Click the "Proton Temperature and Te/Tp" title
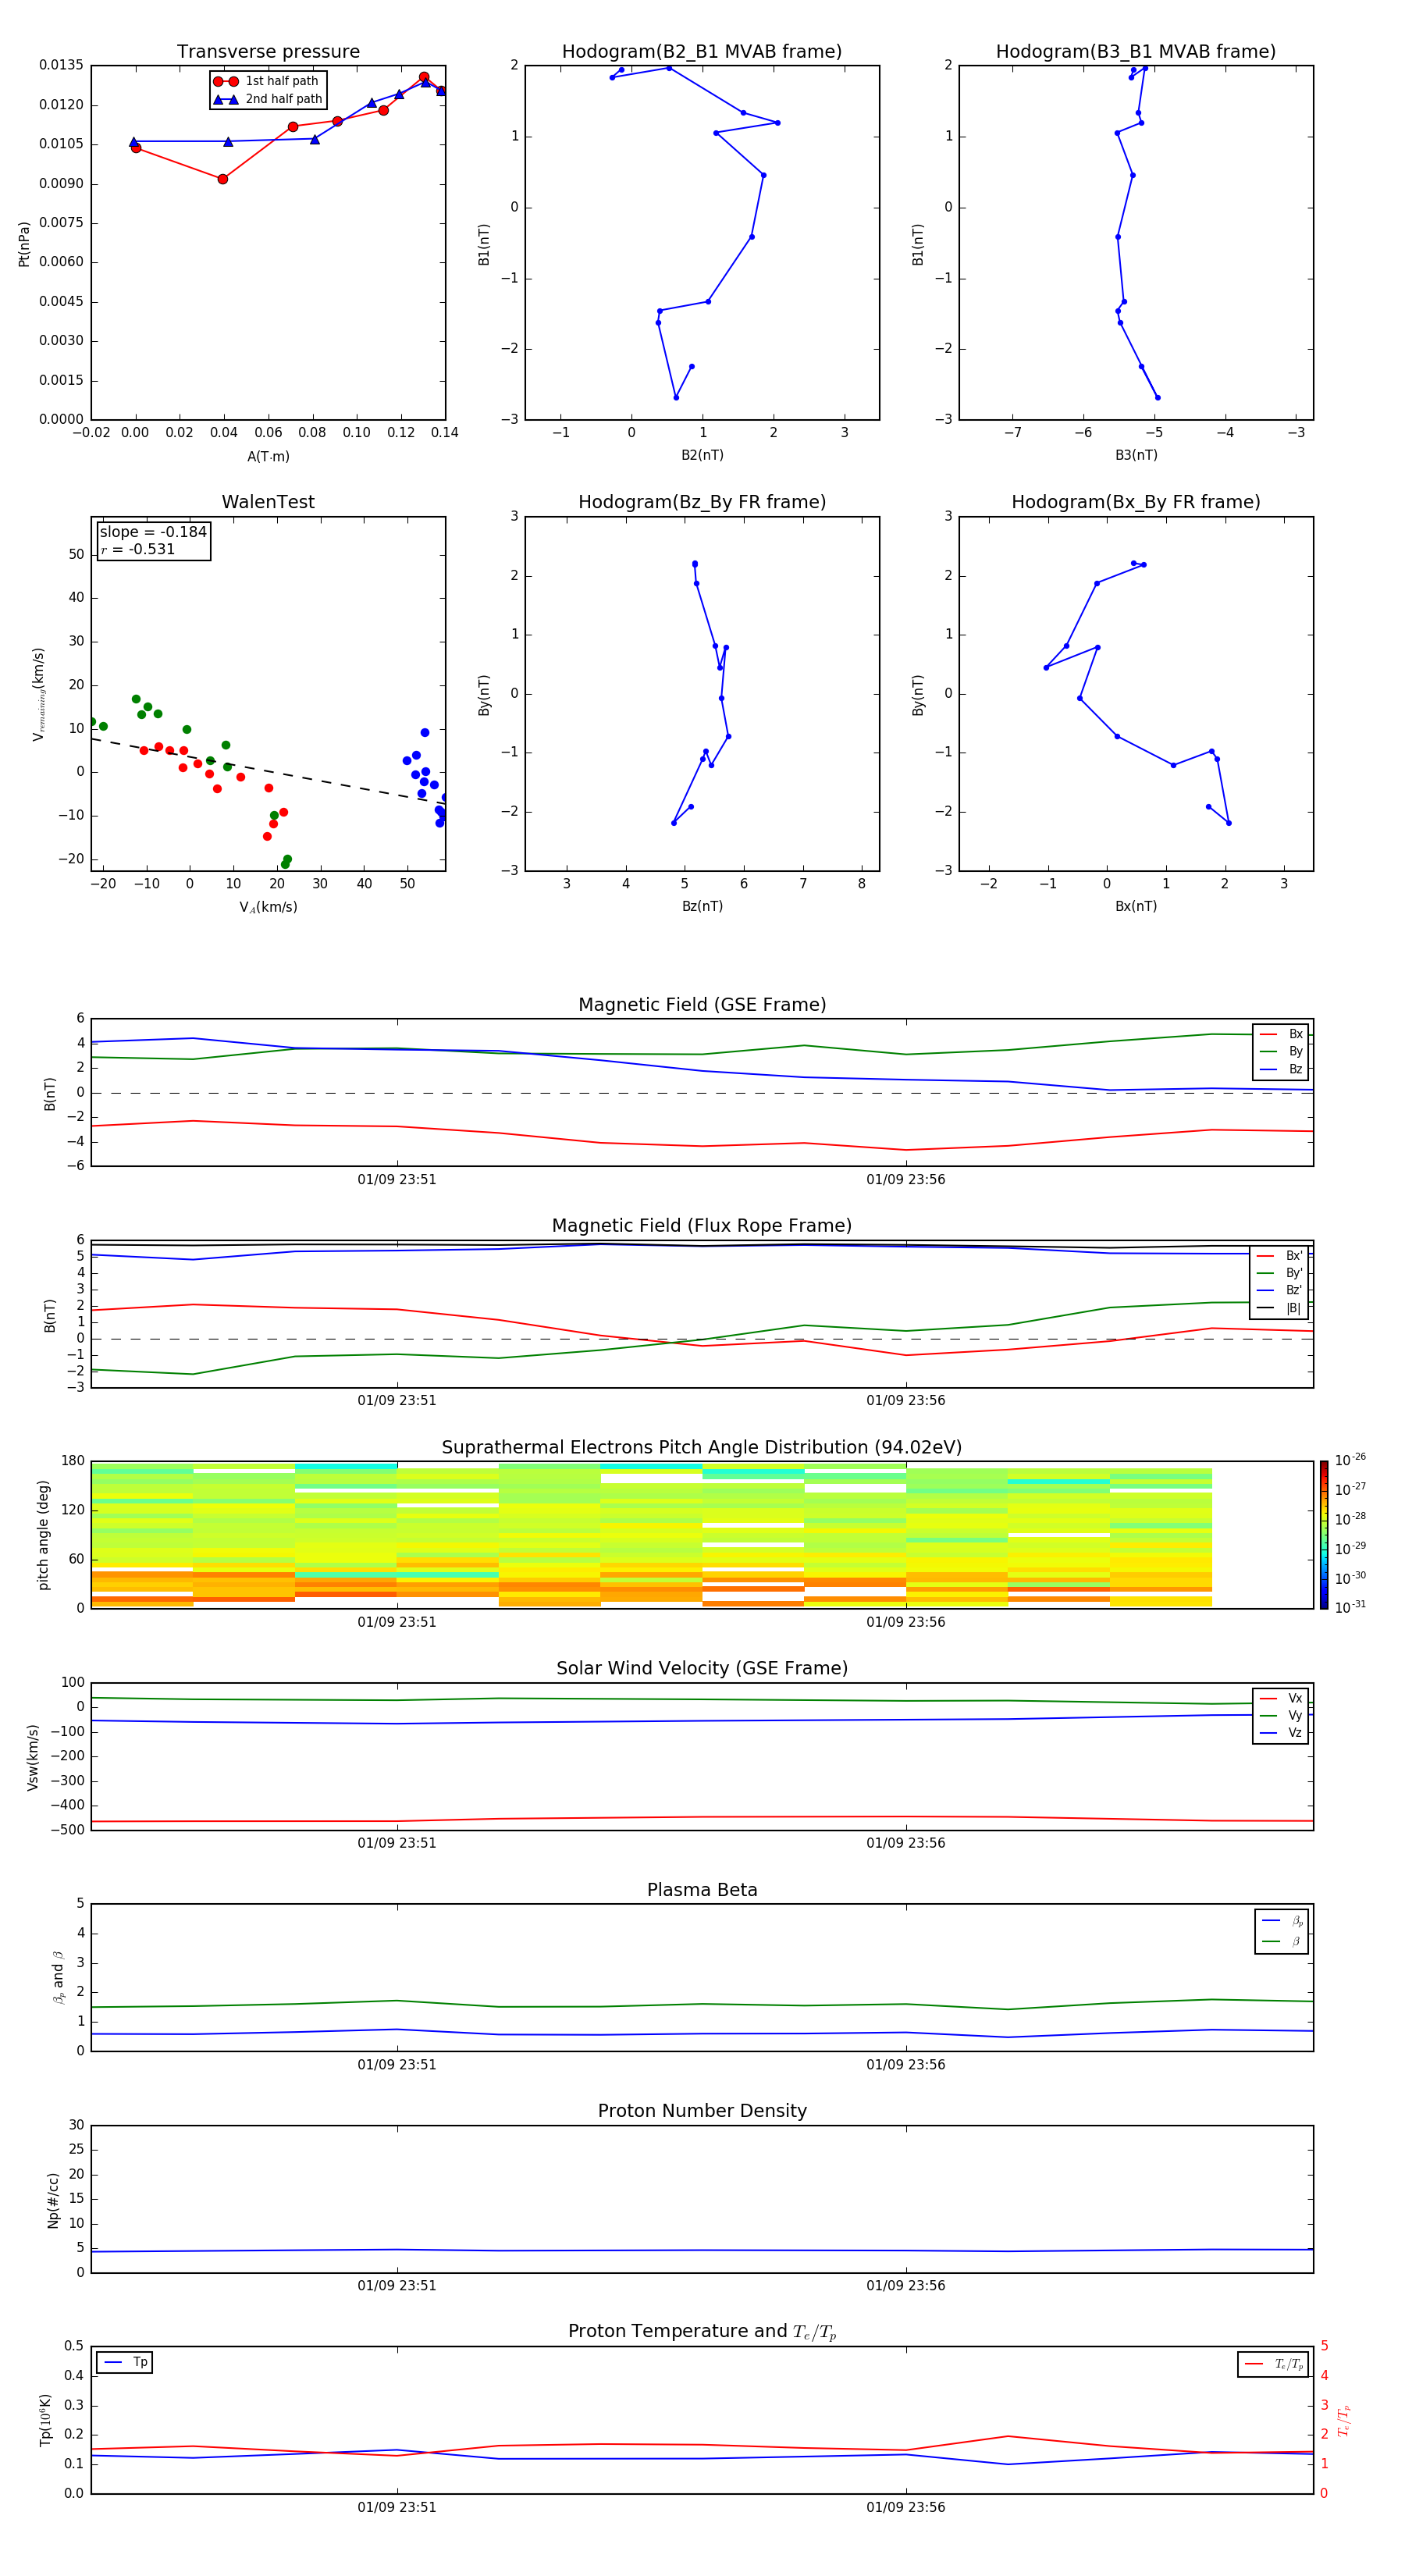 pyautogui.click(x=702, y=2332)
